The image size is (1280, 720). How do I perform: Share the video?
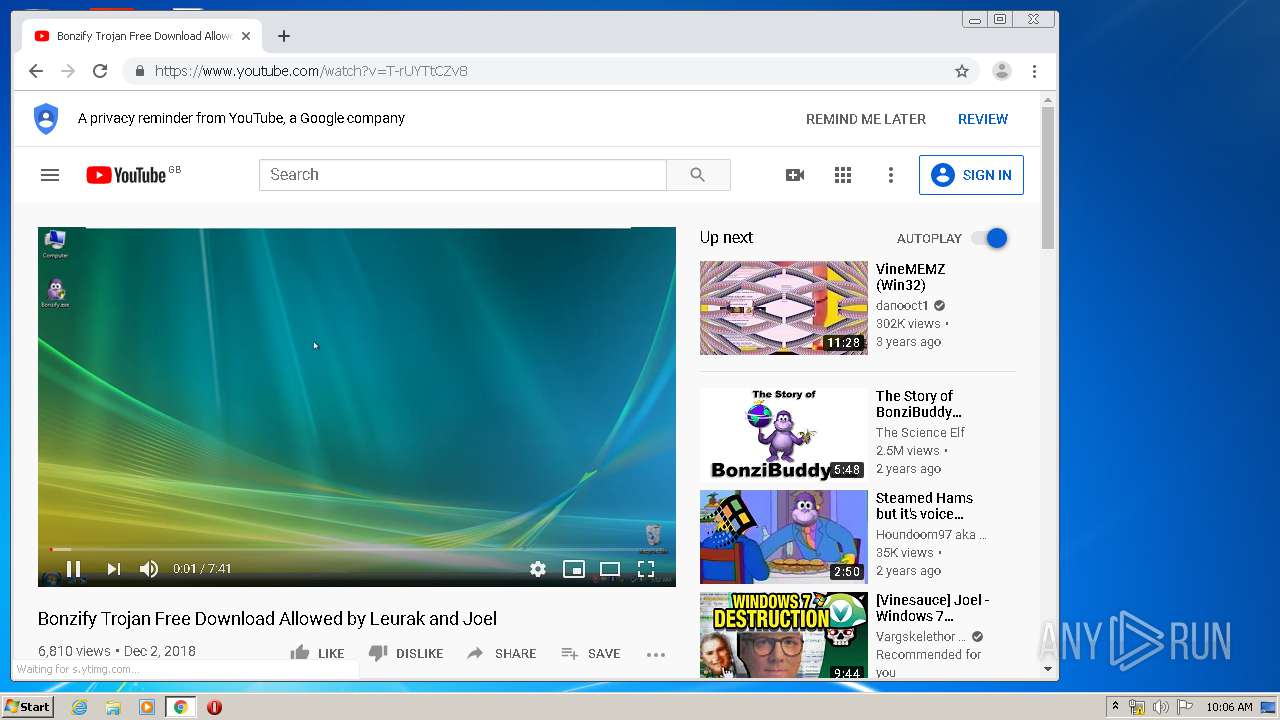point(501,654)
